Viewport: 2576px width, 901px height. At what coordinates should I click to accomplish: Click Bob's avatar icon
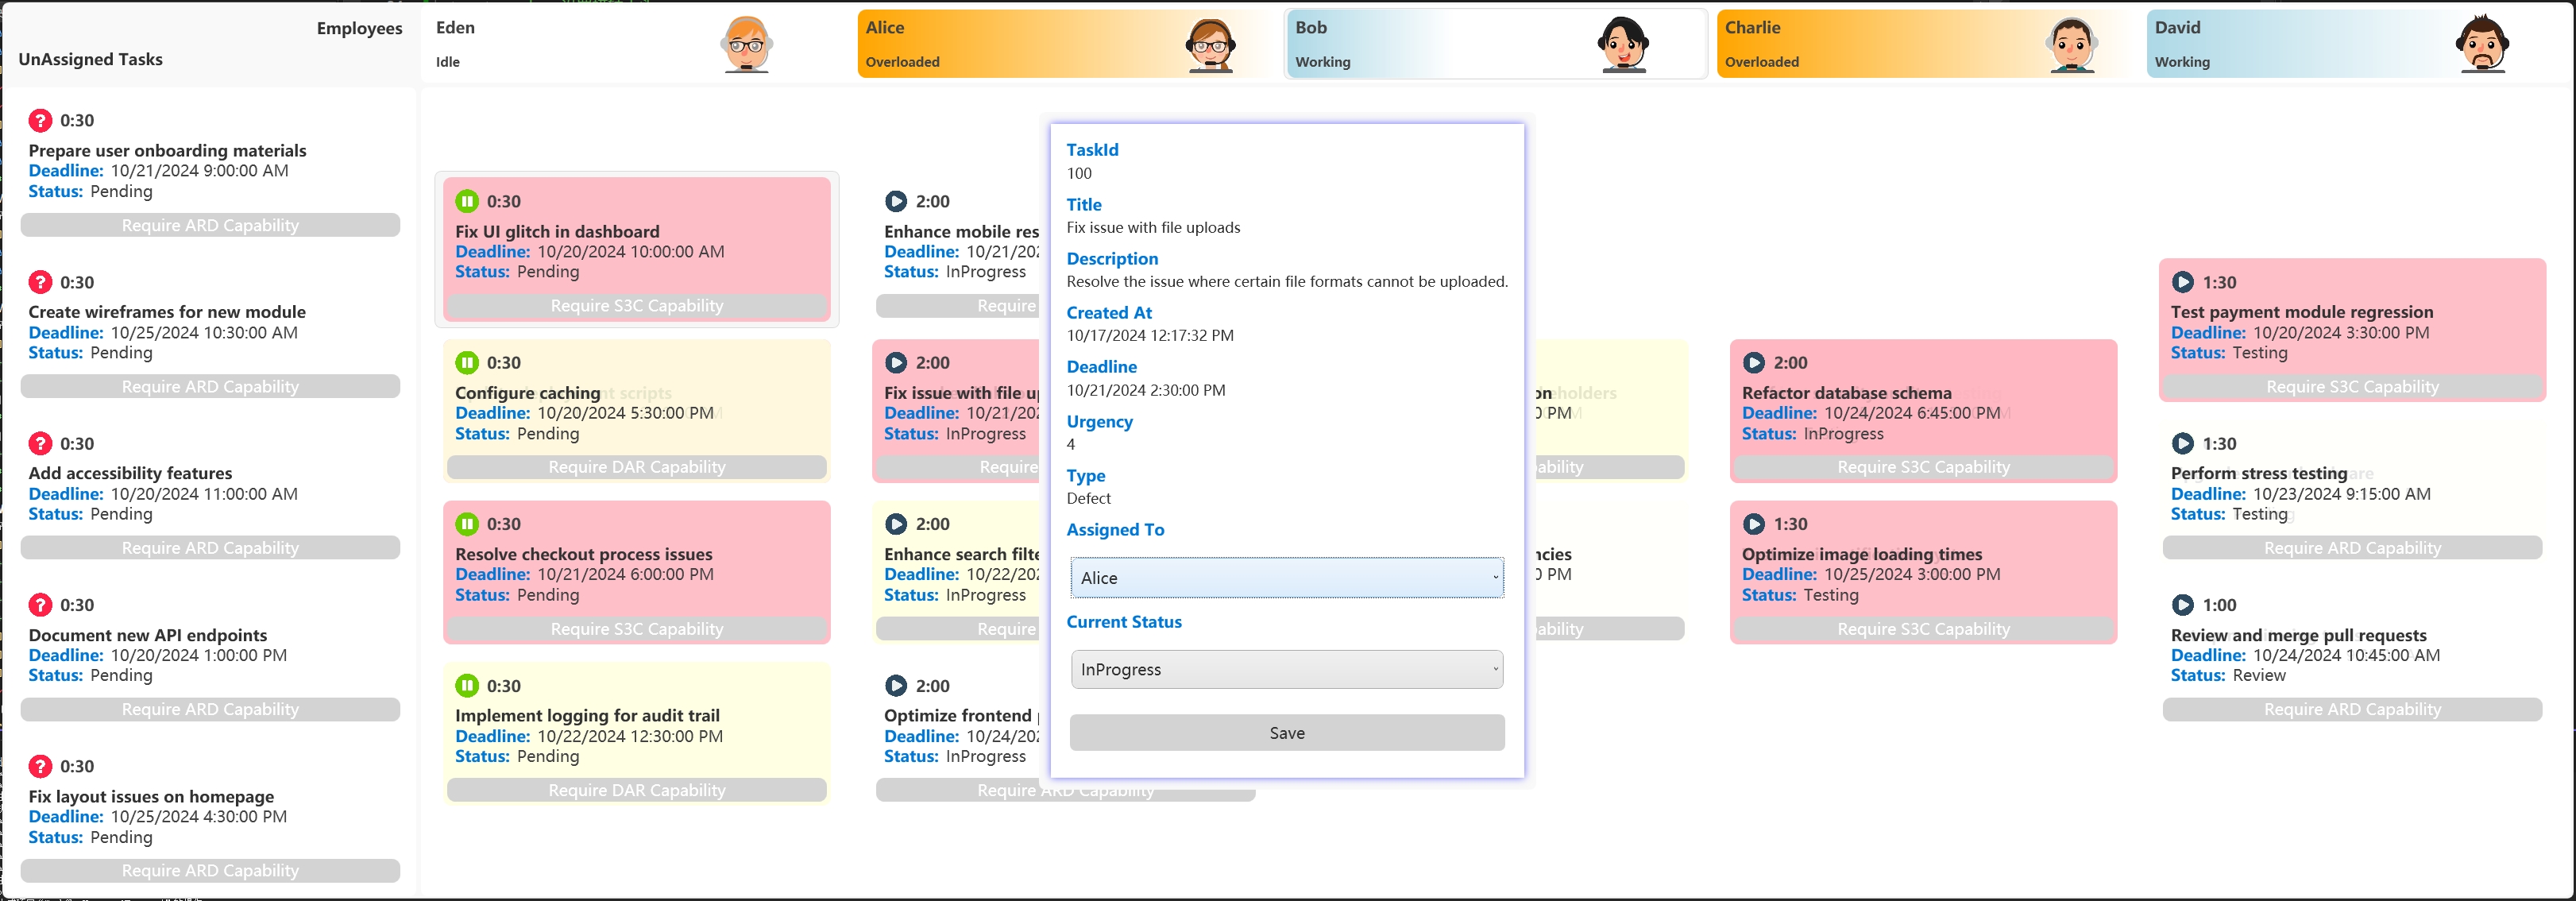1622,44
